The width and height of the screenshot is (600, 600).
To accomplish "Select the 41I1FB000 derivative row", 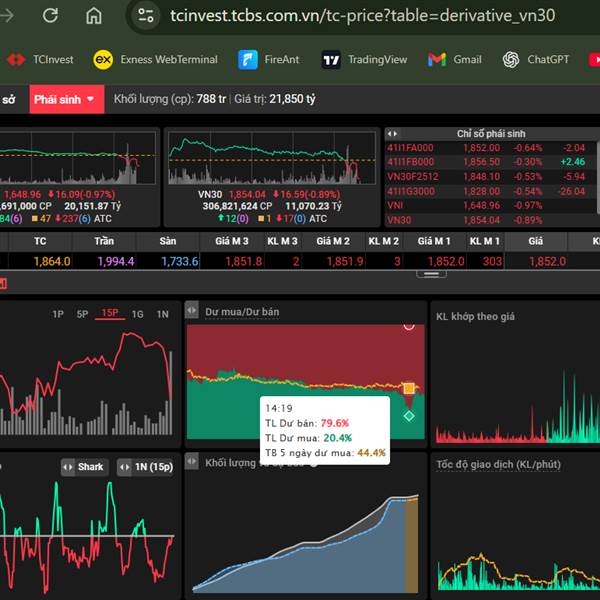I will tap(490, 162).
